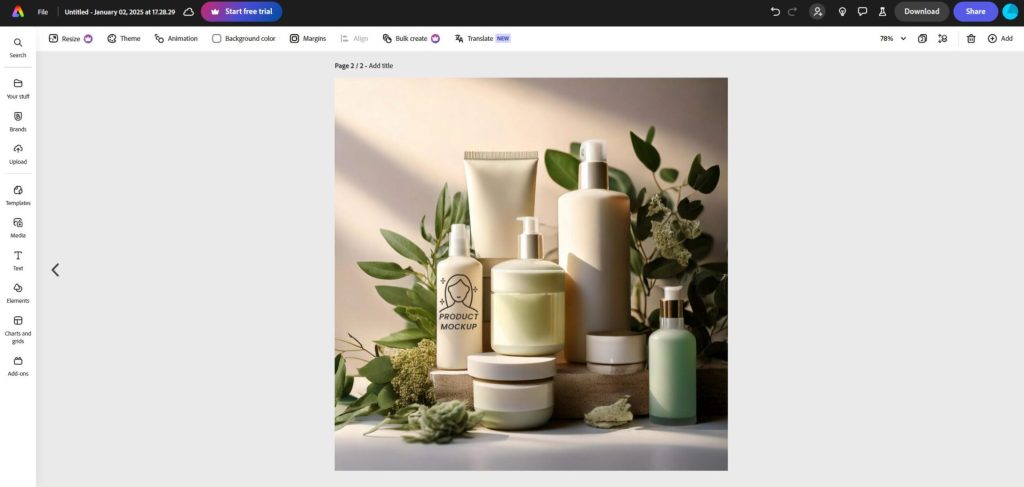Open the Elements panel
This screenshot has height=487, width=1024.
point(18,292)
